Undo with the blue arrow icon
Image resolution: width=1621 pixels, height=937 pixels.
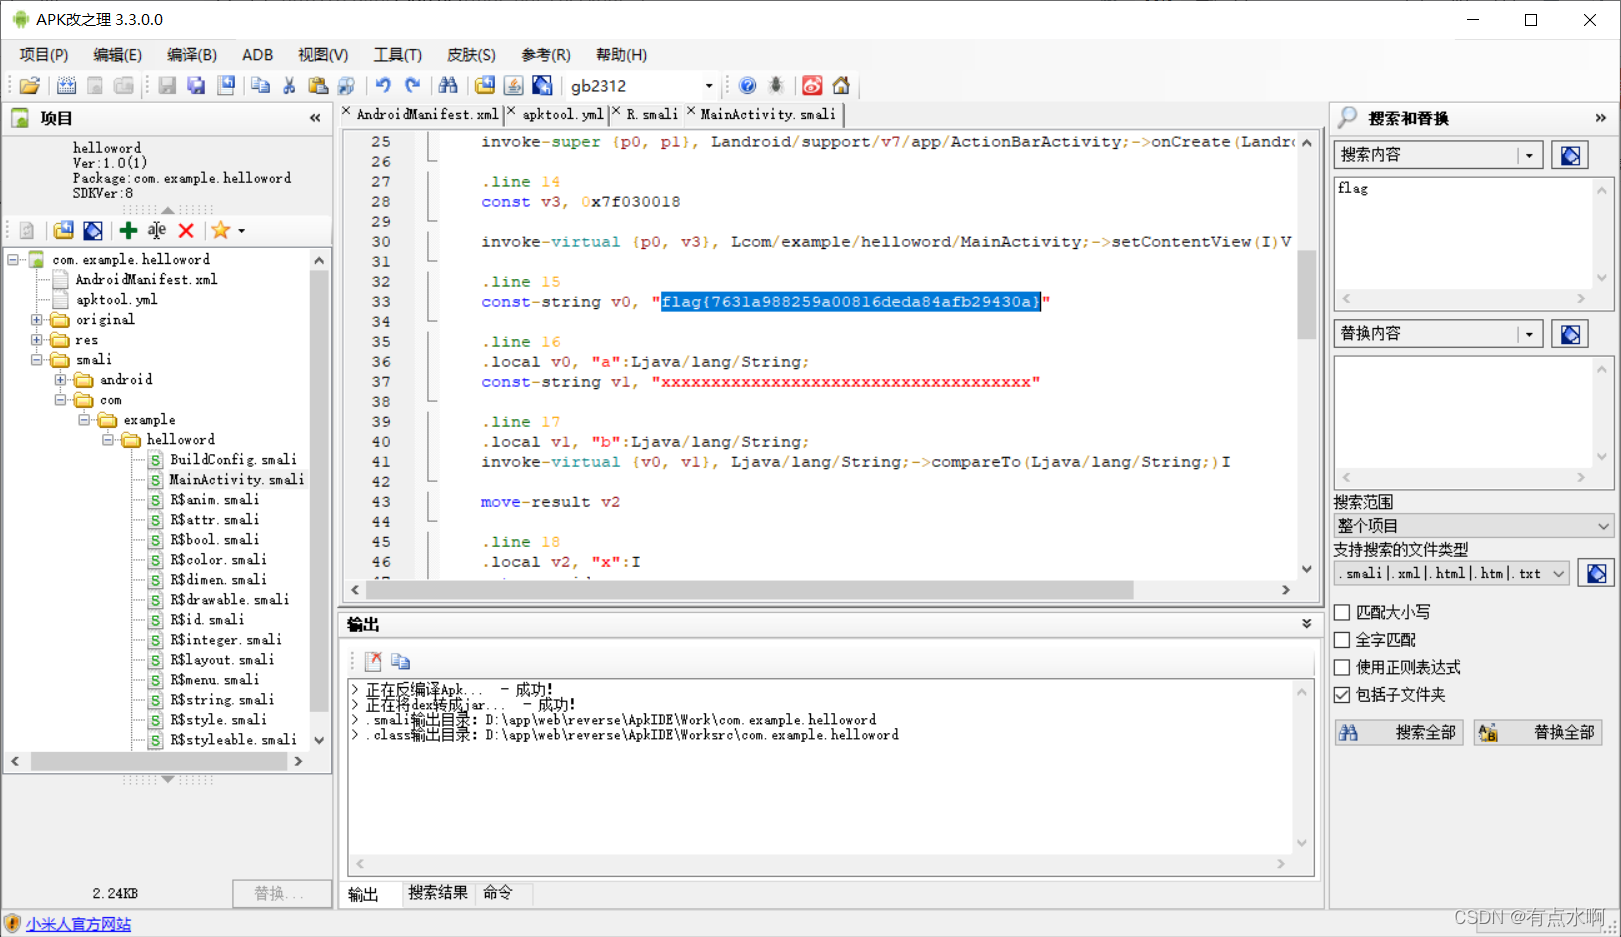383,86
